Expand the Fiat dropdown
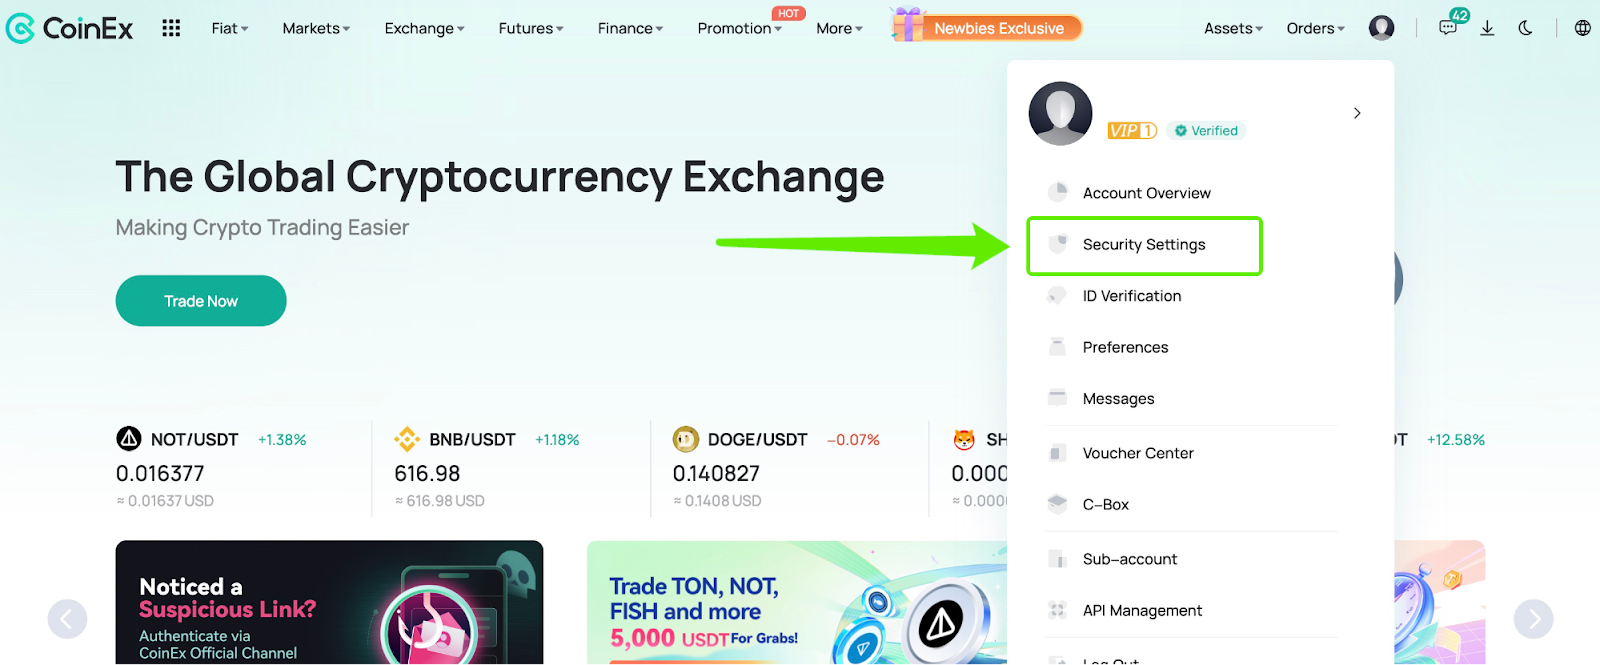This screenshot has width=1600, height=665. (x=229, y=28)
